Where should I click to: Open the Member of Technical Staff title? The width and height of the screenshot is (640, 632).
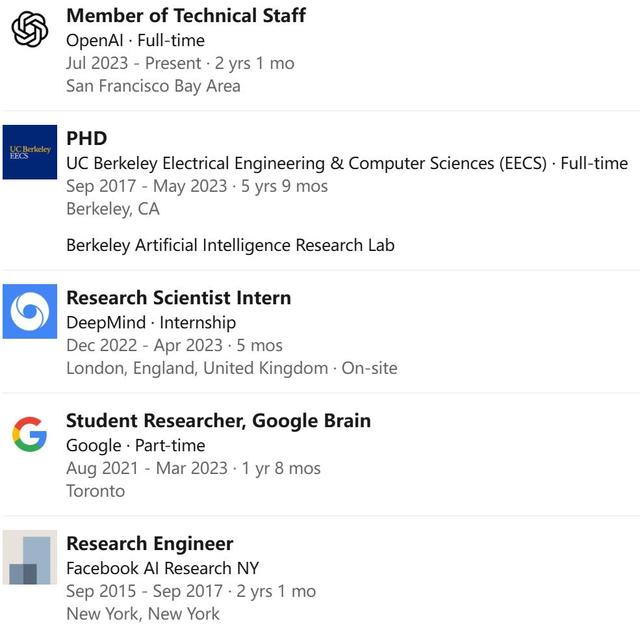click(186, 15)
